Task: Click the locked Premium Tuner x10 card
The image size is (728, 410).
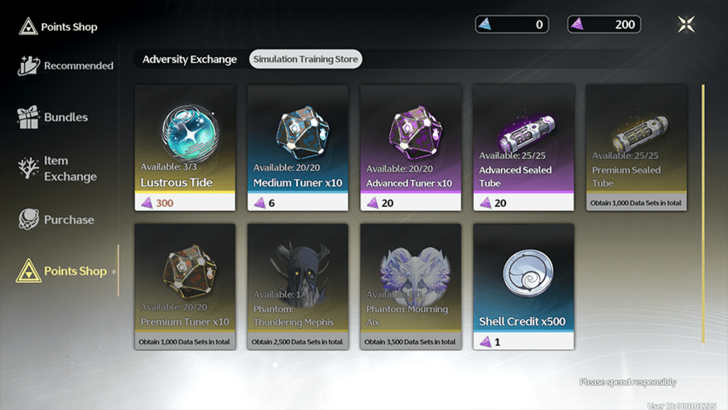Action: (185, 286)
